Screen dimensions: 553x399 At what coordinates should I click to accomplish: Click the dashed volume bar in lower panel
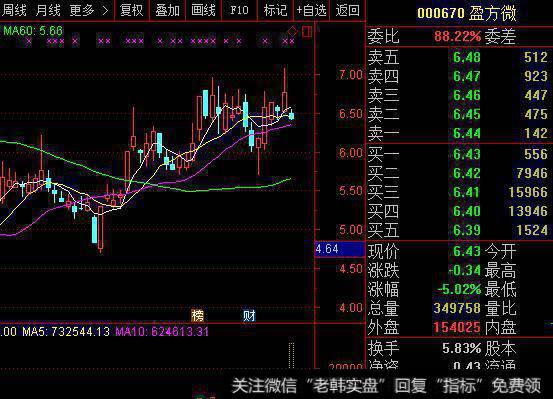[x=291, y=355]
